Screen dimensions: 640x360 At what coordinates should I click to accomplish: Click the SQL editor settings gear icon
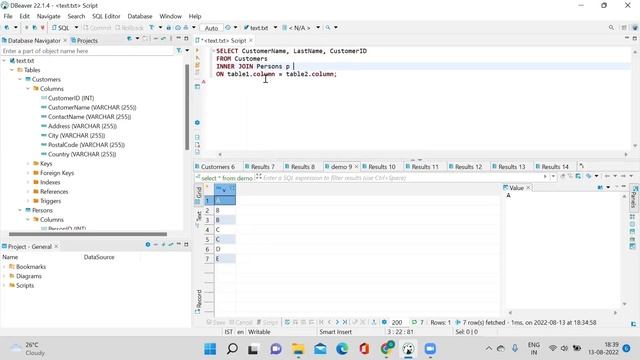(197, 122)
